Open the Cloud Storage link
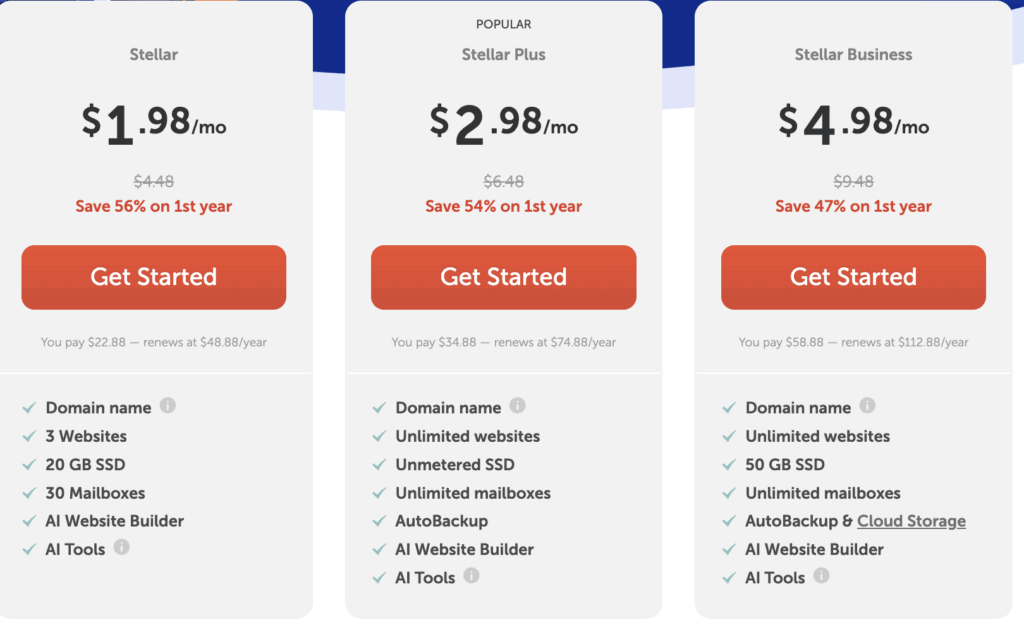This screenshot has width=1024, height=627. [x=911, y=521]
